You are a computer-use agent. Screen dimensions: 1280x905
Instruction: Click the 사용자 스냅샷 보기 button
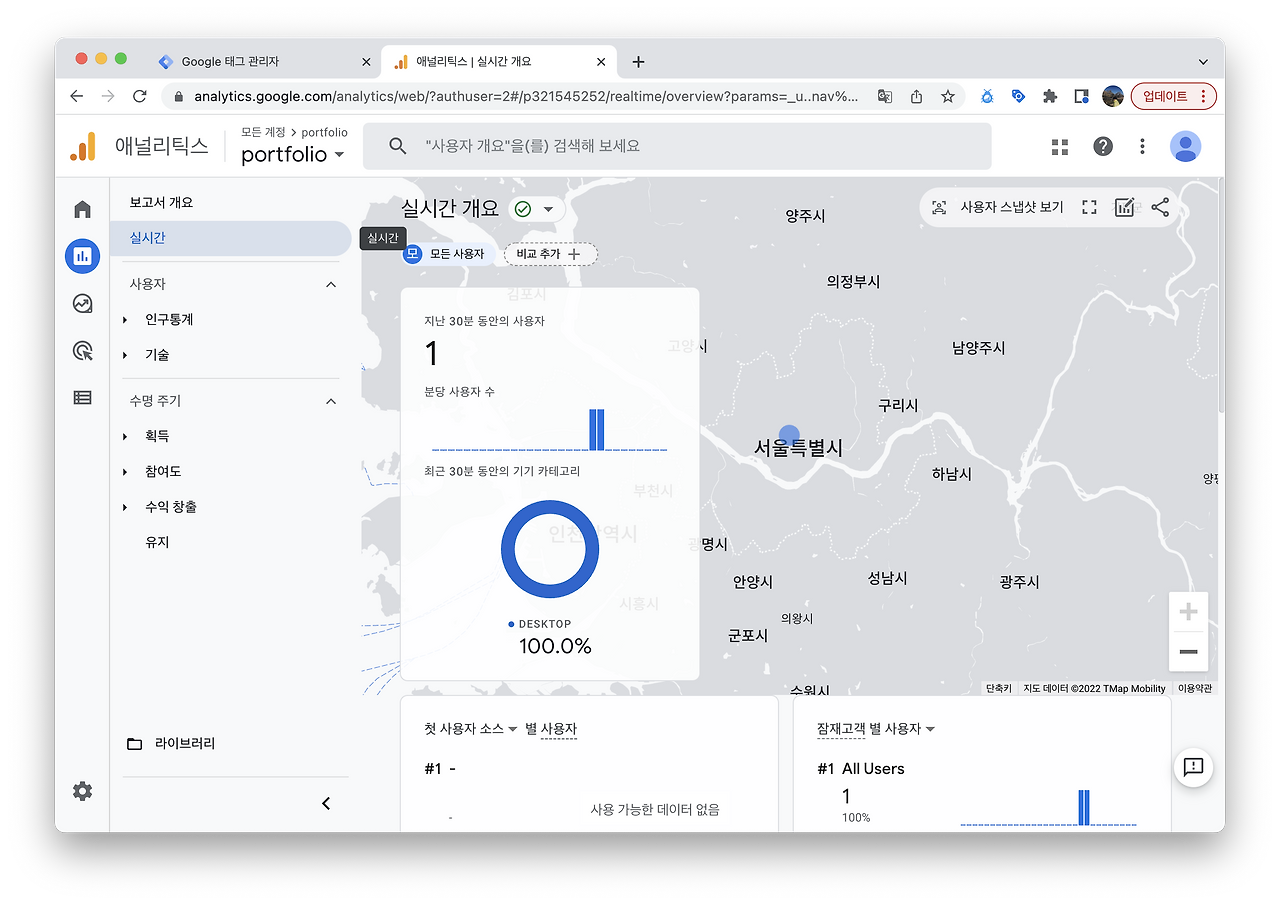click(997, 207)
